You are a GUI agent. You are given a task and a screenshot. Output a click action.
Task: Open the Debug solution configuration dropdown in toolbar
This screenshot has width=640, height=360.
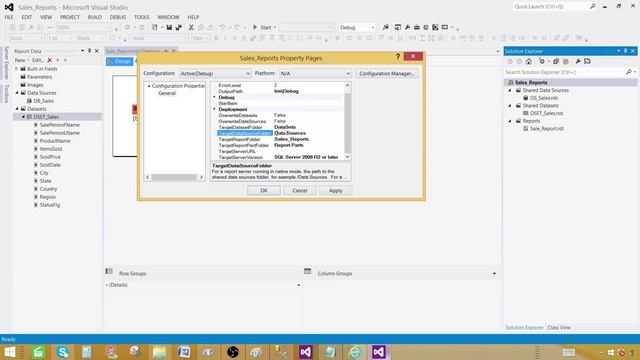357,27
